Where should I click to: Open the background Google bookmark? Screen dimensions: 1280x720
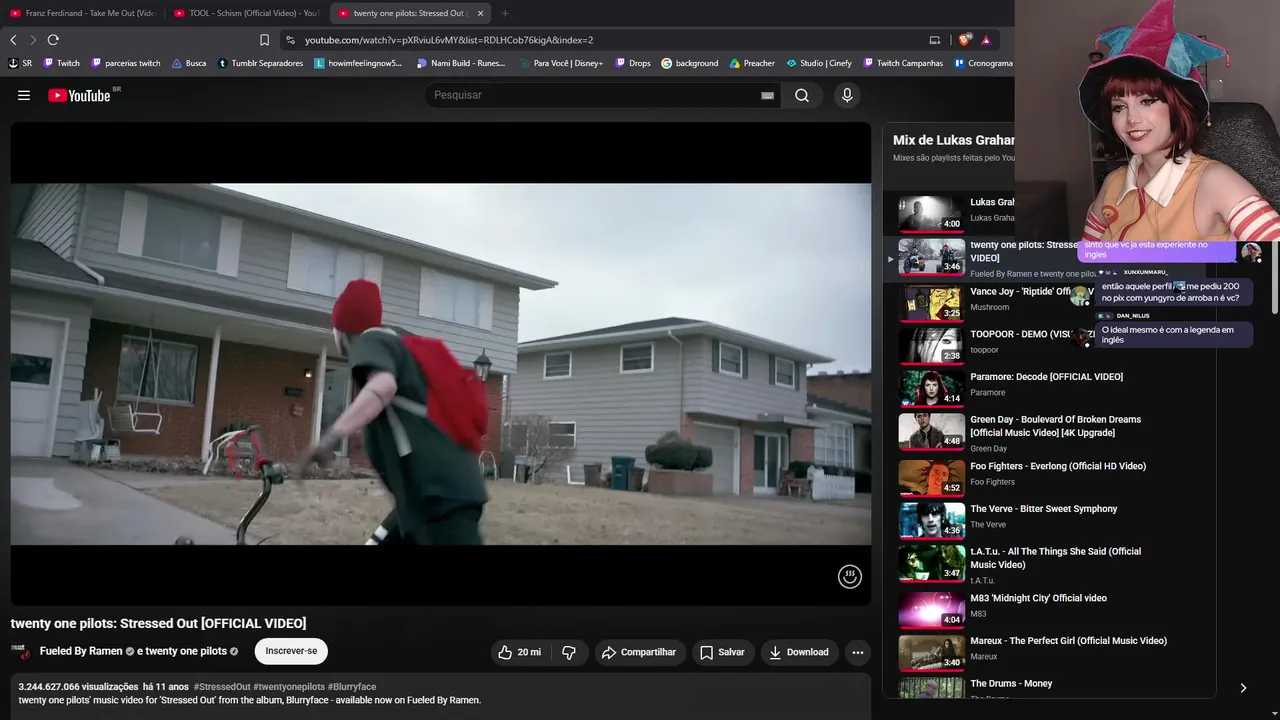(690, 63)
